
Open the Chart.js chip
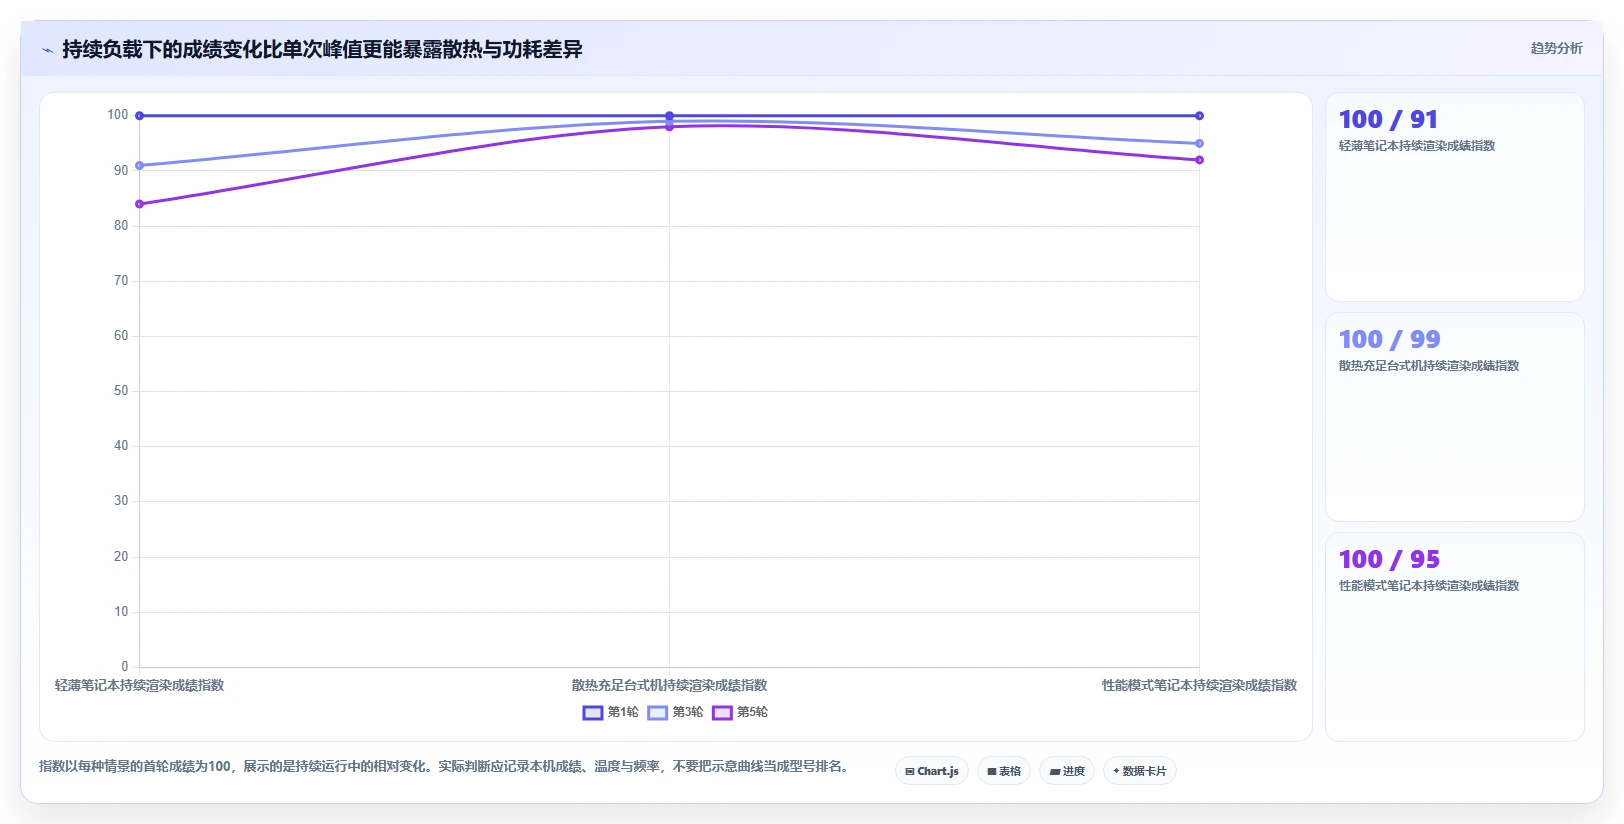point(932,771)
